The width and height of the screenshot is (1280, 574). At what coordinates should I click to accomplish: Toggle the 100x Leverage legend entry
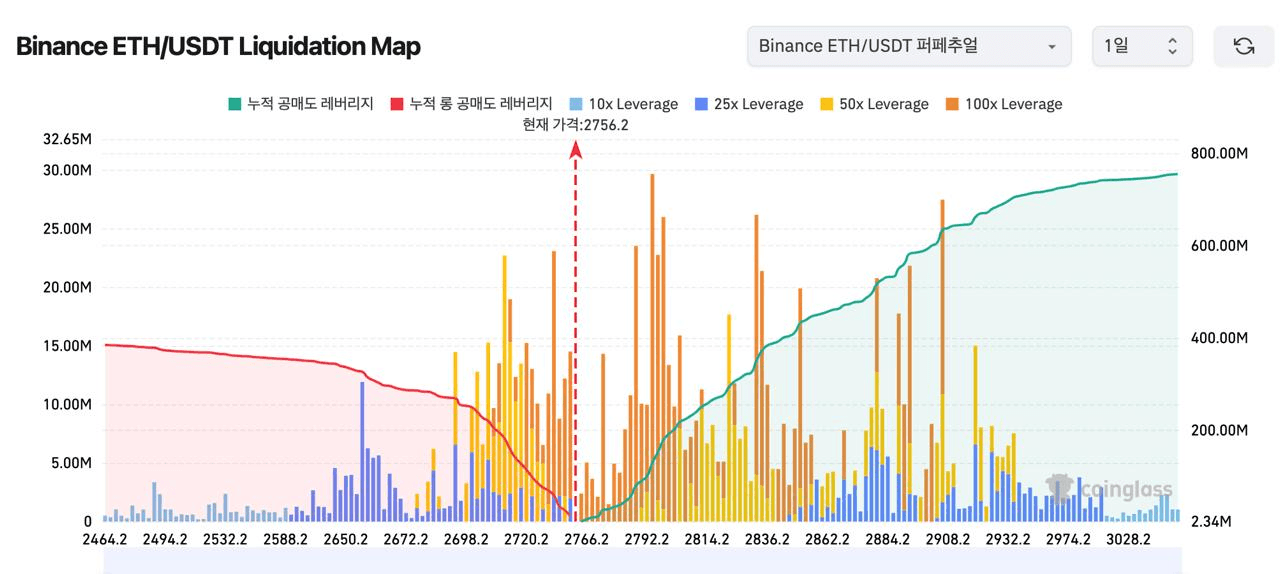click(1003, 104)
